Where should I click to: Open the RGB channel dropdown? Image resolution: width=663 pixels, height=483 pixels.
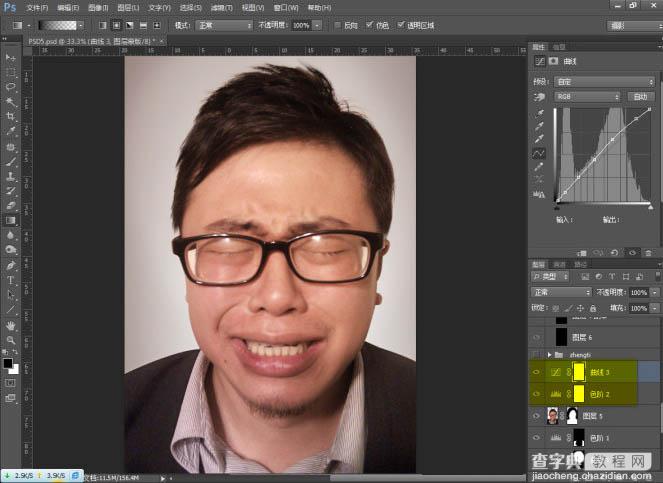pos(587,97)
